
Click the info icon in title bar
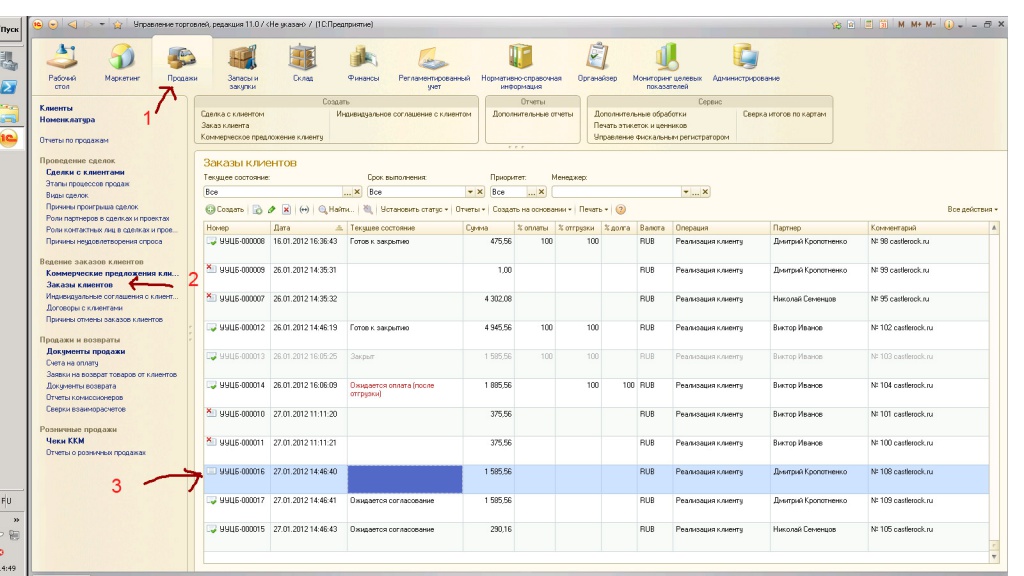click(948, 25)
